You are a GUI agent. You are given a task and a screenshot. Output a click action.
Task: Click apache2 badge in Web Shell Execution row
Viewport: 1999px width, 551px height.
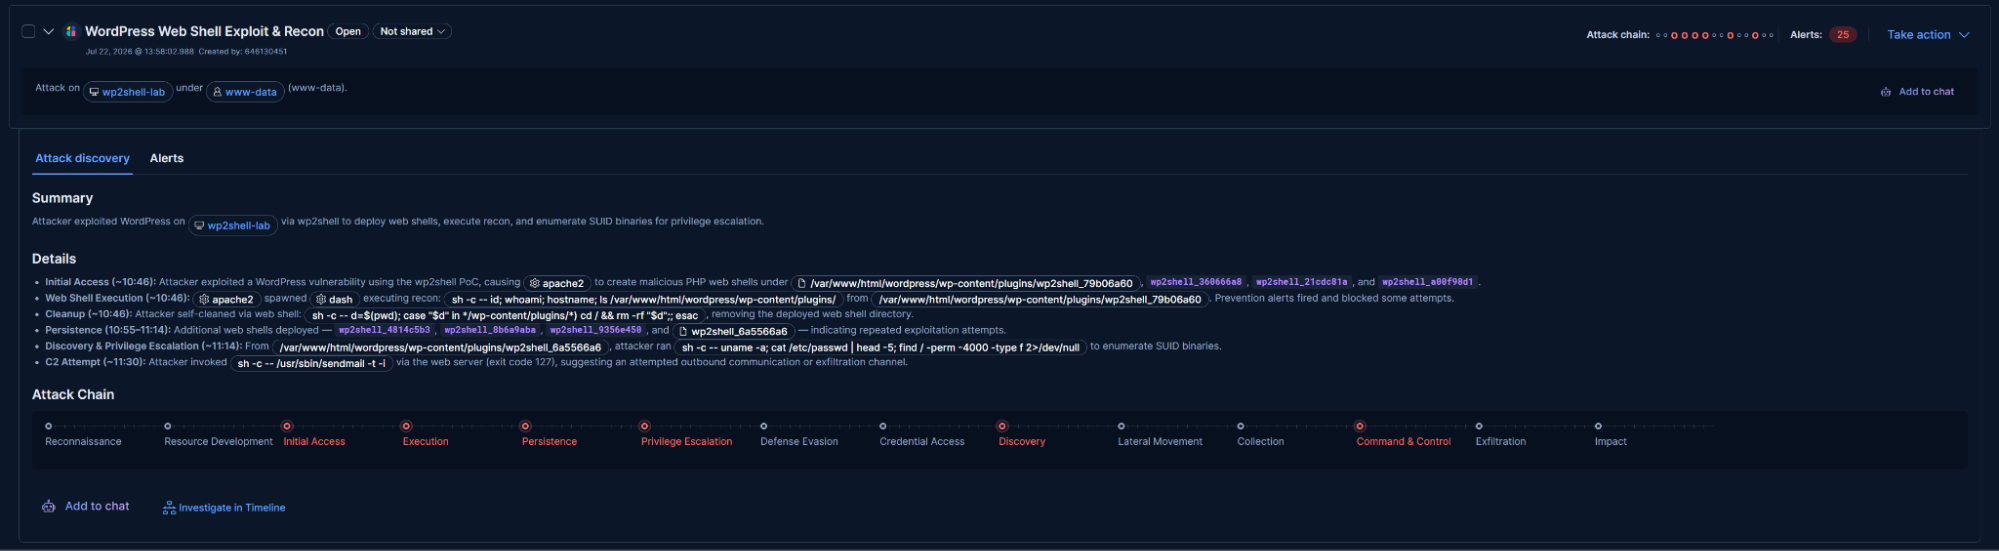(x=227, y=299)
